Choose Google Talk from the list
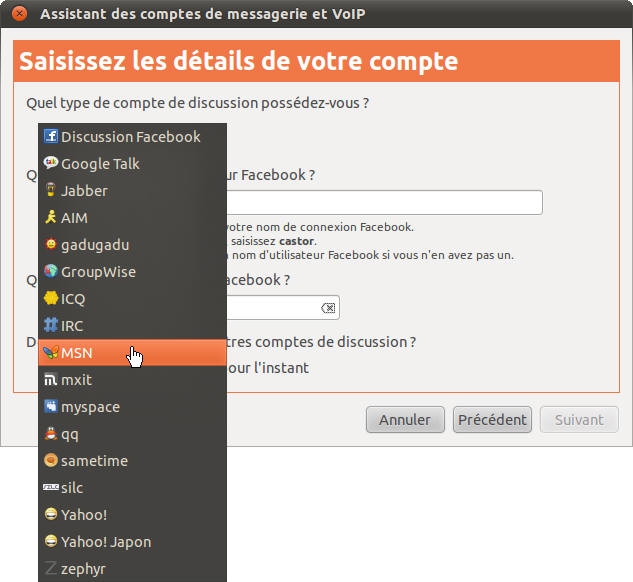 [x=132, y=163]
